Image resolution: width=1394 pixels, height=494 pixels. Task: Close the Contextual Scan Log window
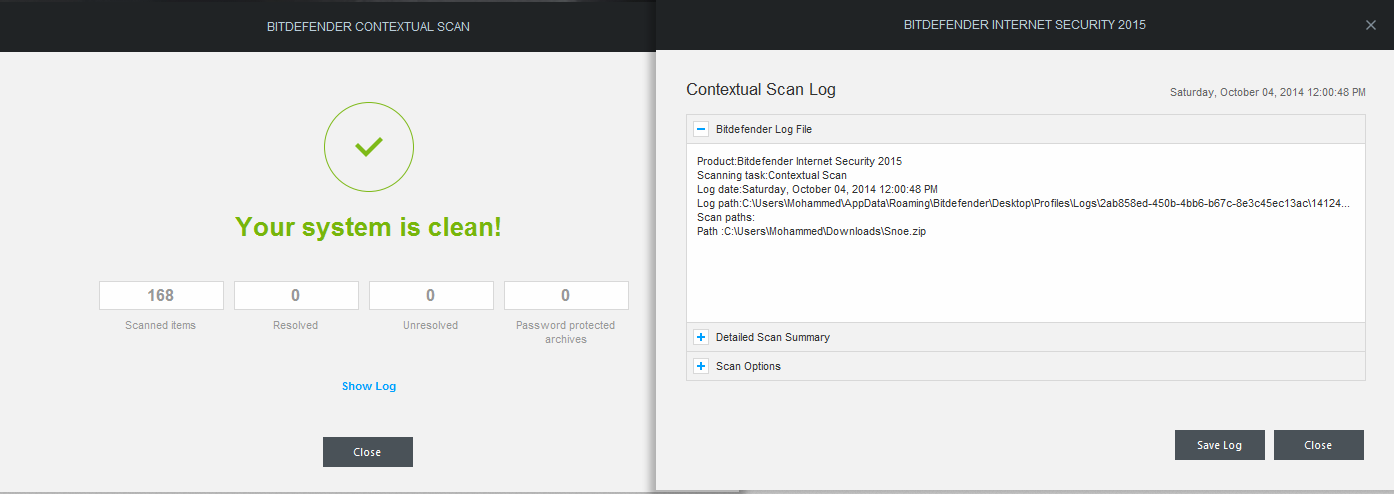(x=1318, y=445)
